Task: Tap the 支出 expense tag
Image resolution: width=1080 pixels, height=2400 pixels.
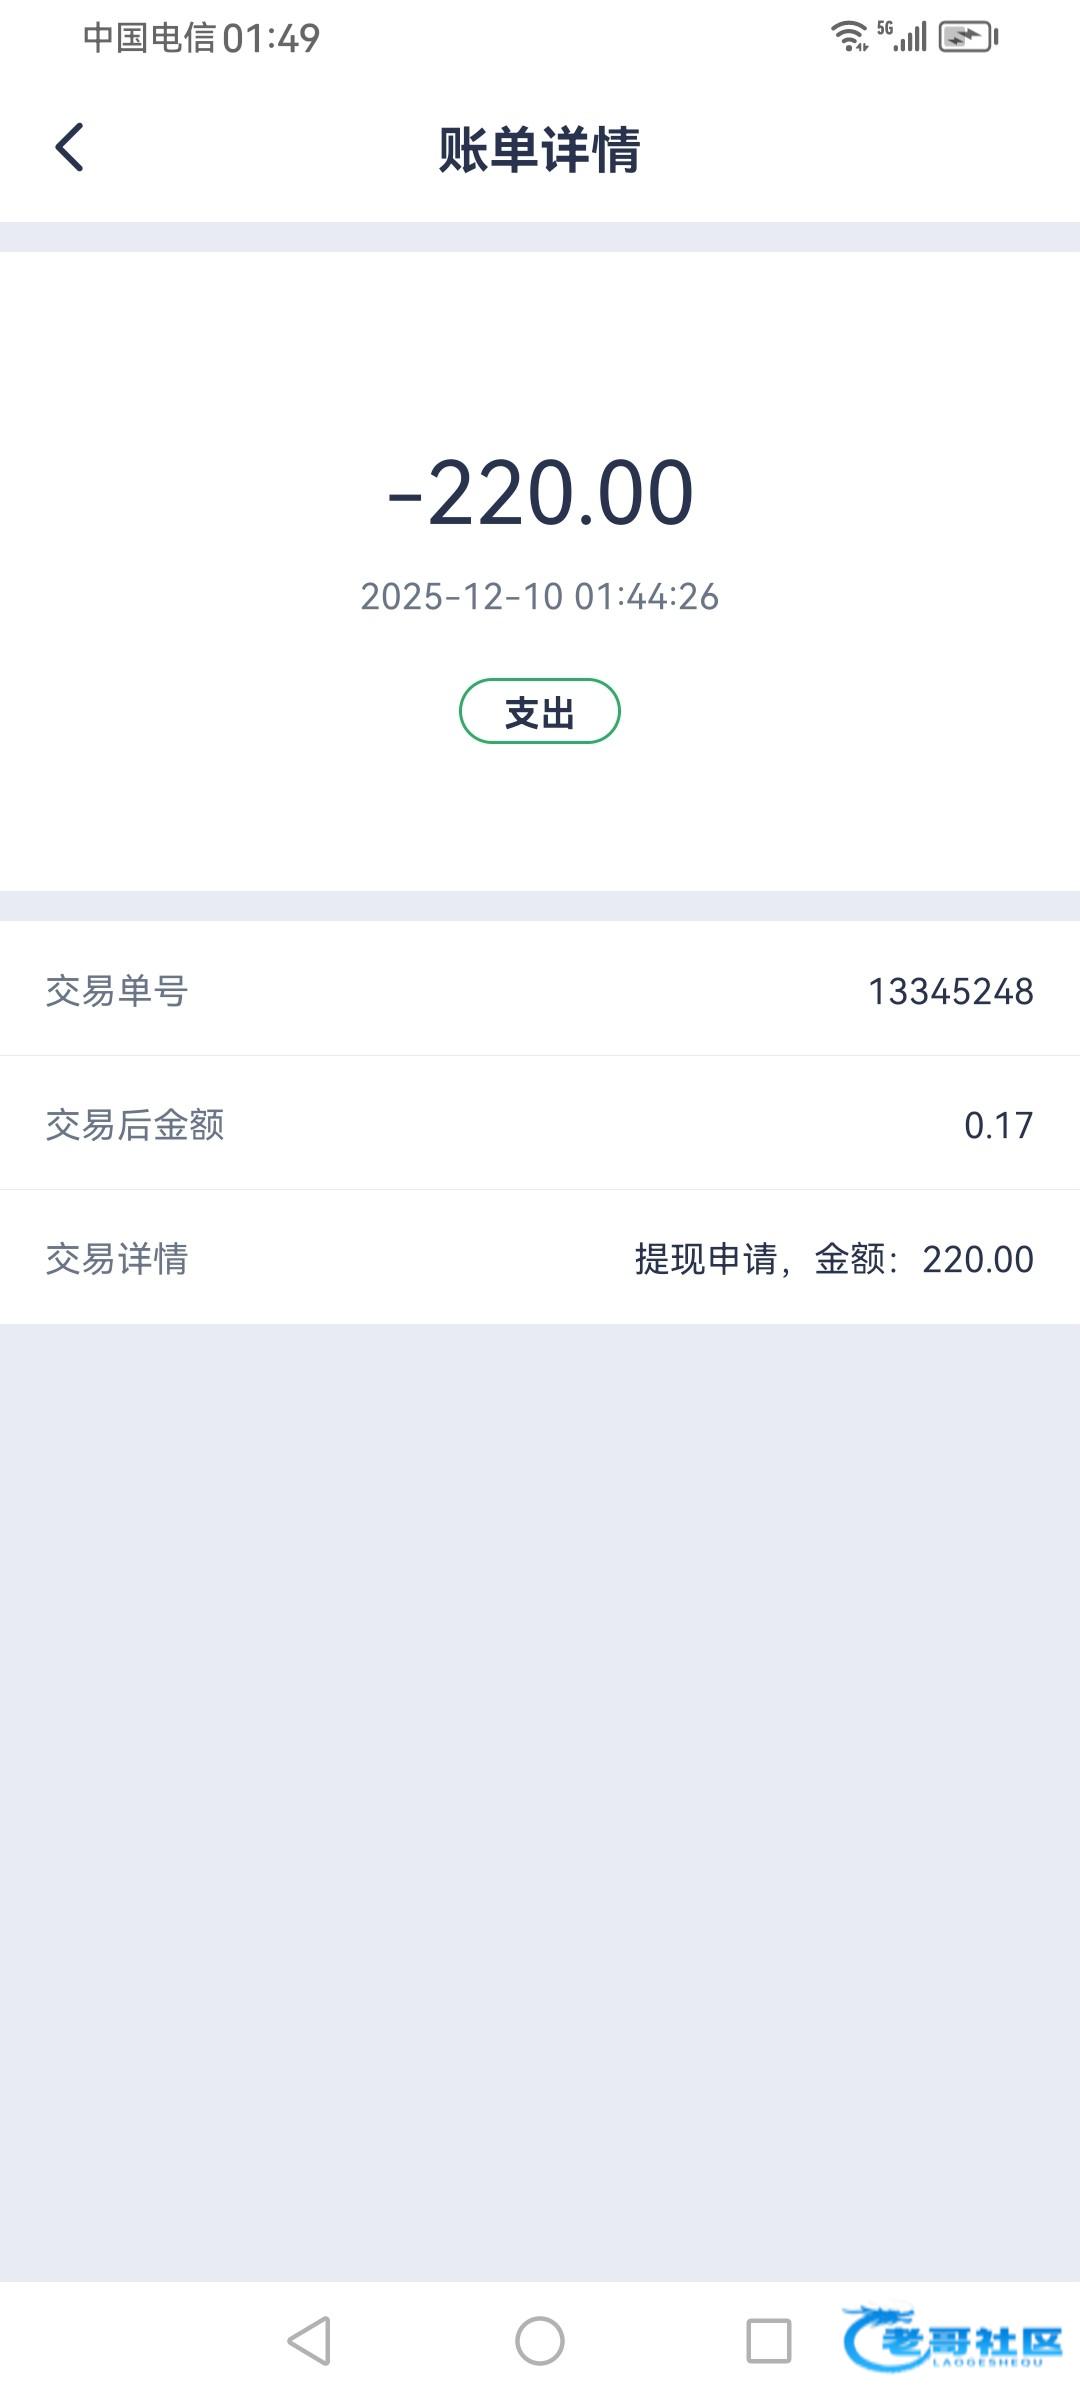Action: click(x=540, y=712)
